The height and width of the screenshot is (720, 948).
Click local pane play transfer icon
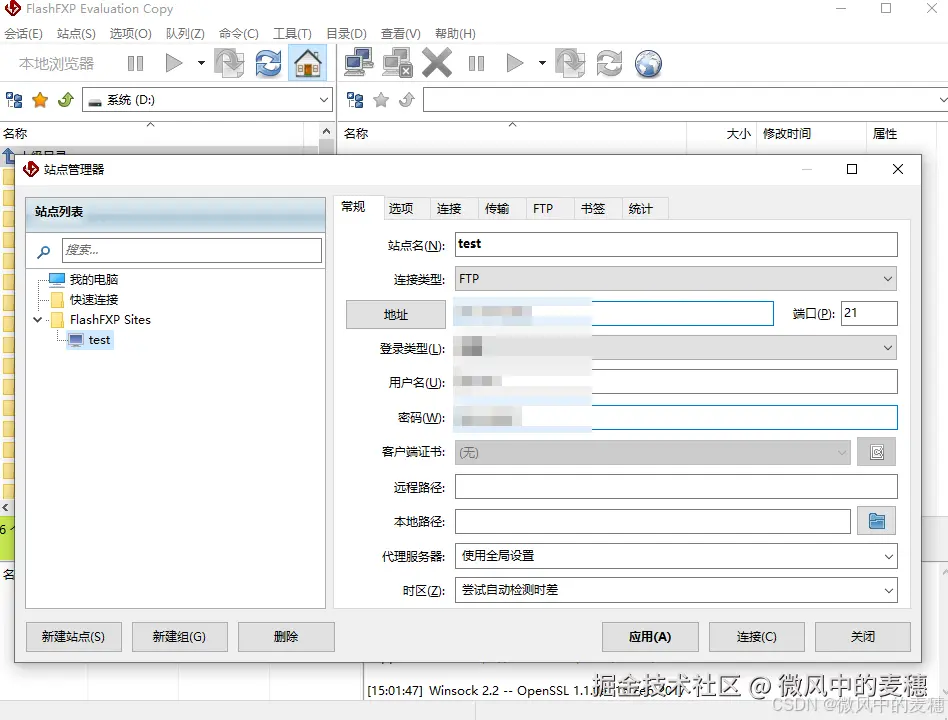[x=174, y=63]
